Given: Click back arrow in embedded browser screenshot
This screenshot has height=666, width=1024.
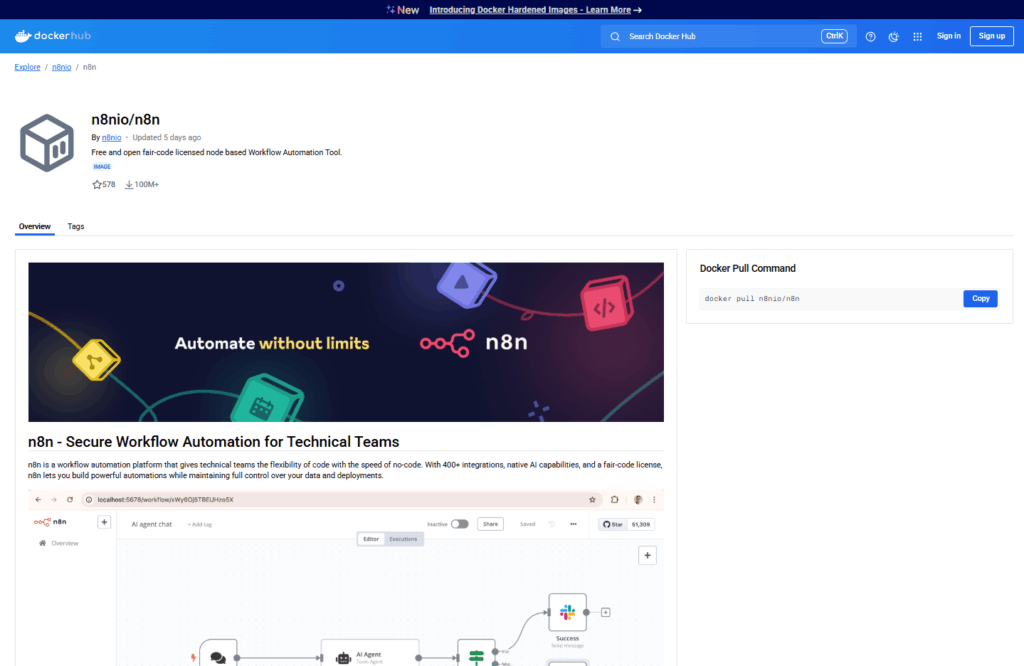Looking at the screenshot, I should tap(38, 500).
